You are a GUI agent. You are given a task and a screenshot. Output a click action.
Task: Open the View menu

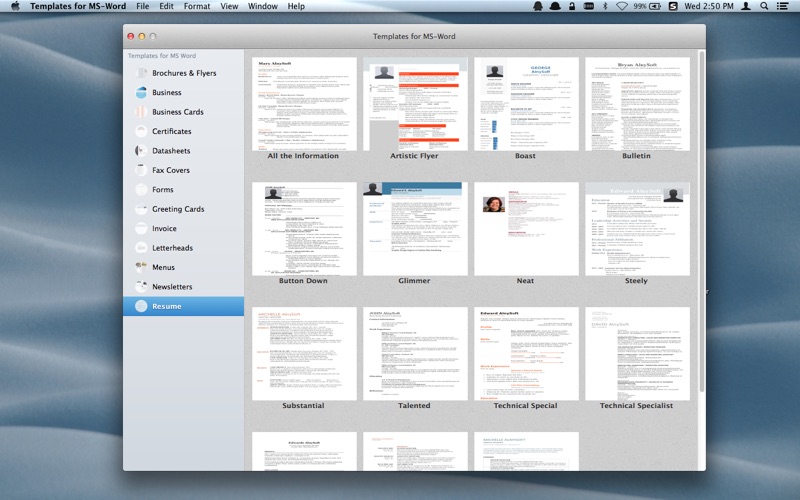[x=229, y=6]
